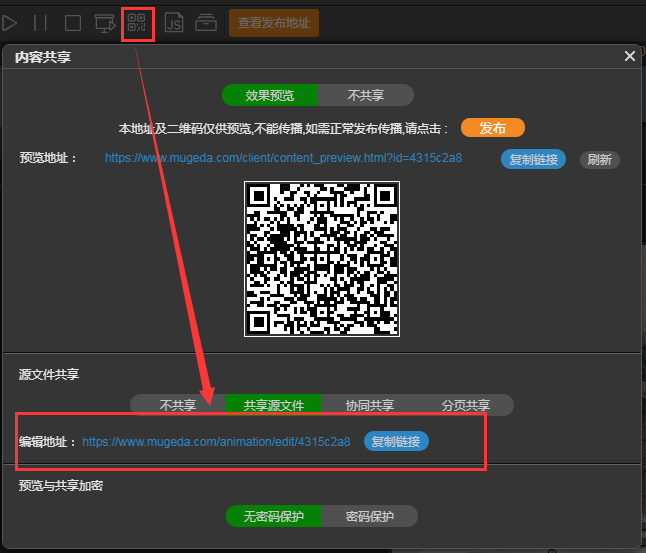Select the 分页共享 option
This screenshot has width=646, height=553.
[x=466, y=405]
